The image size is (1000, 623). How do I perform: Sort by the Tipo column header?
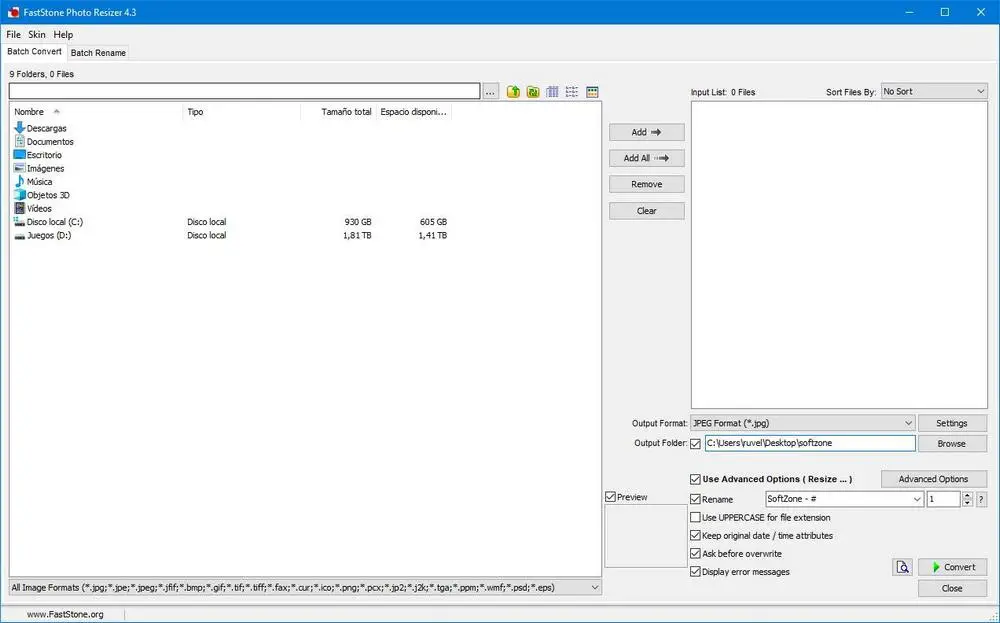(x=242, y=112)
